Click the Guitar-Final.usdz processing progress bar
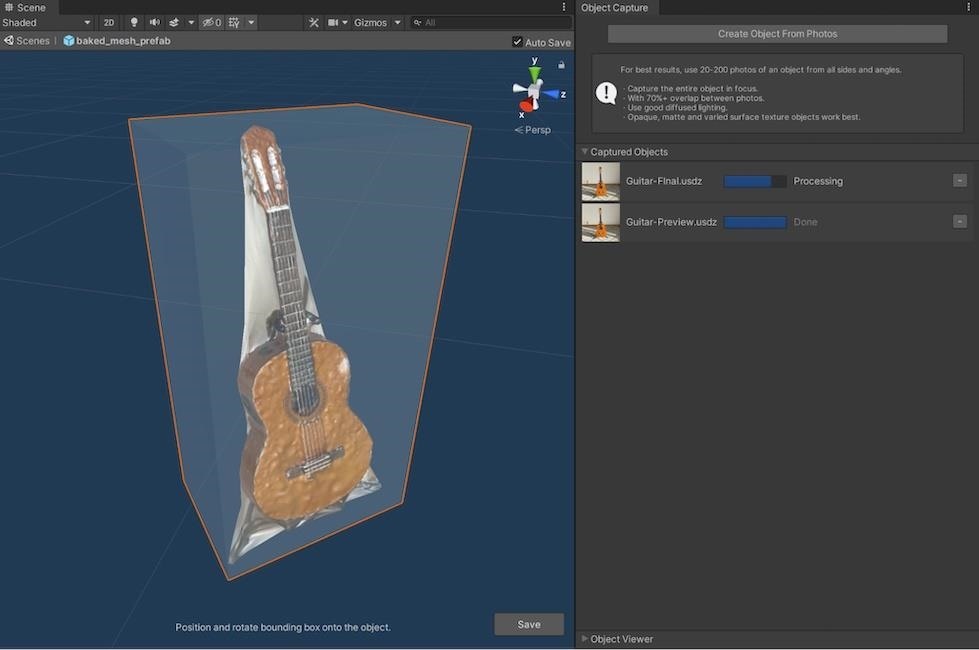This screenshot has width=979, height=650. click(754, 180)
